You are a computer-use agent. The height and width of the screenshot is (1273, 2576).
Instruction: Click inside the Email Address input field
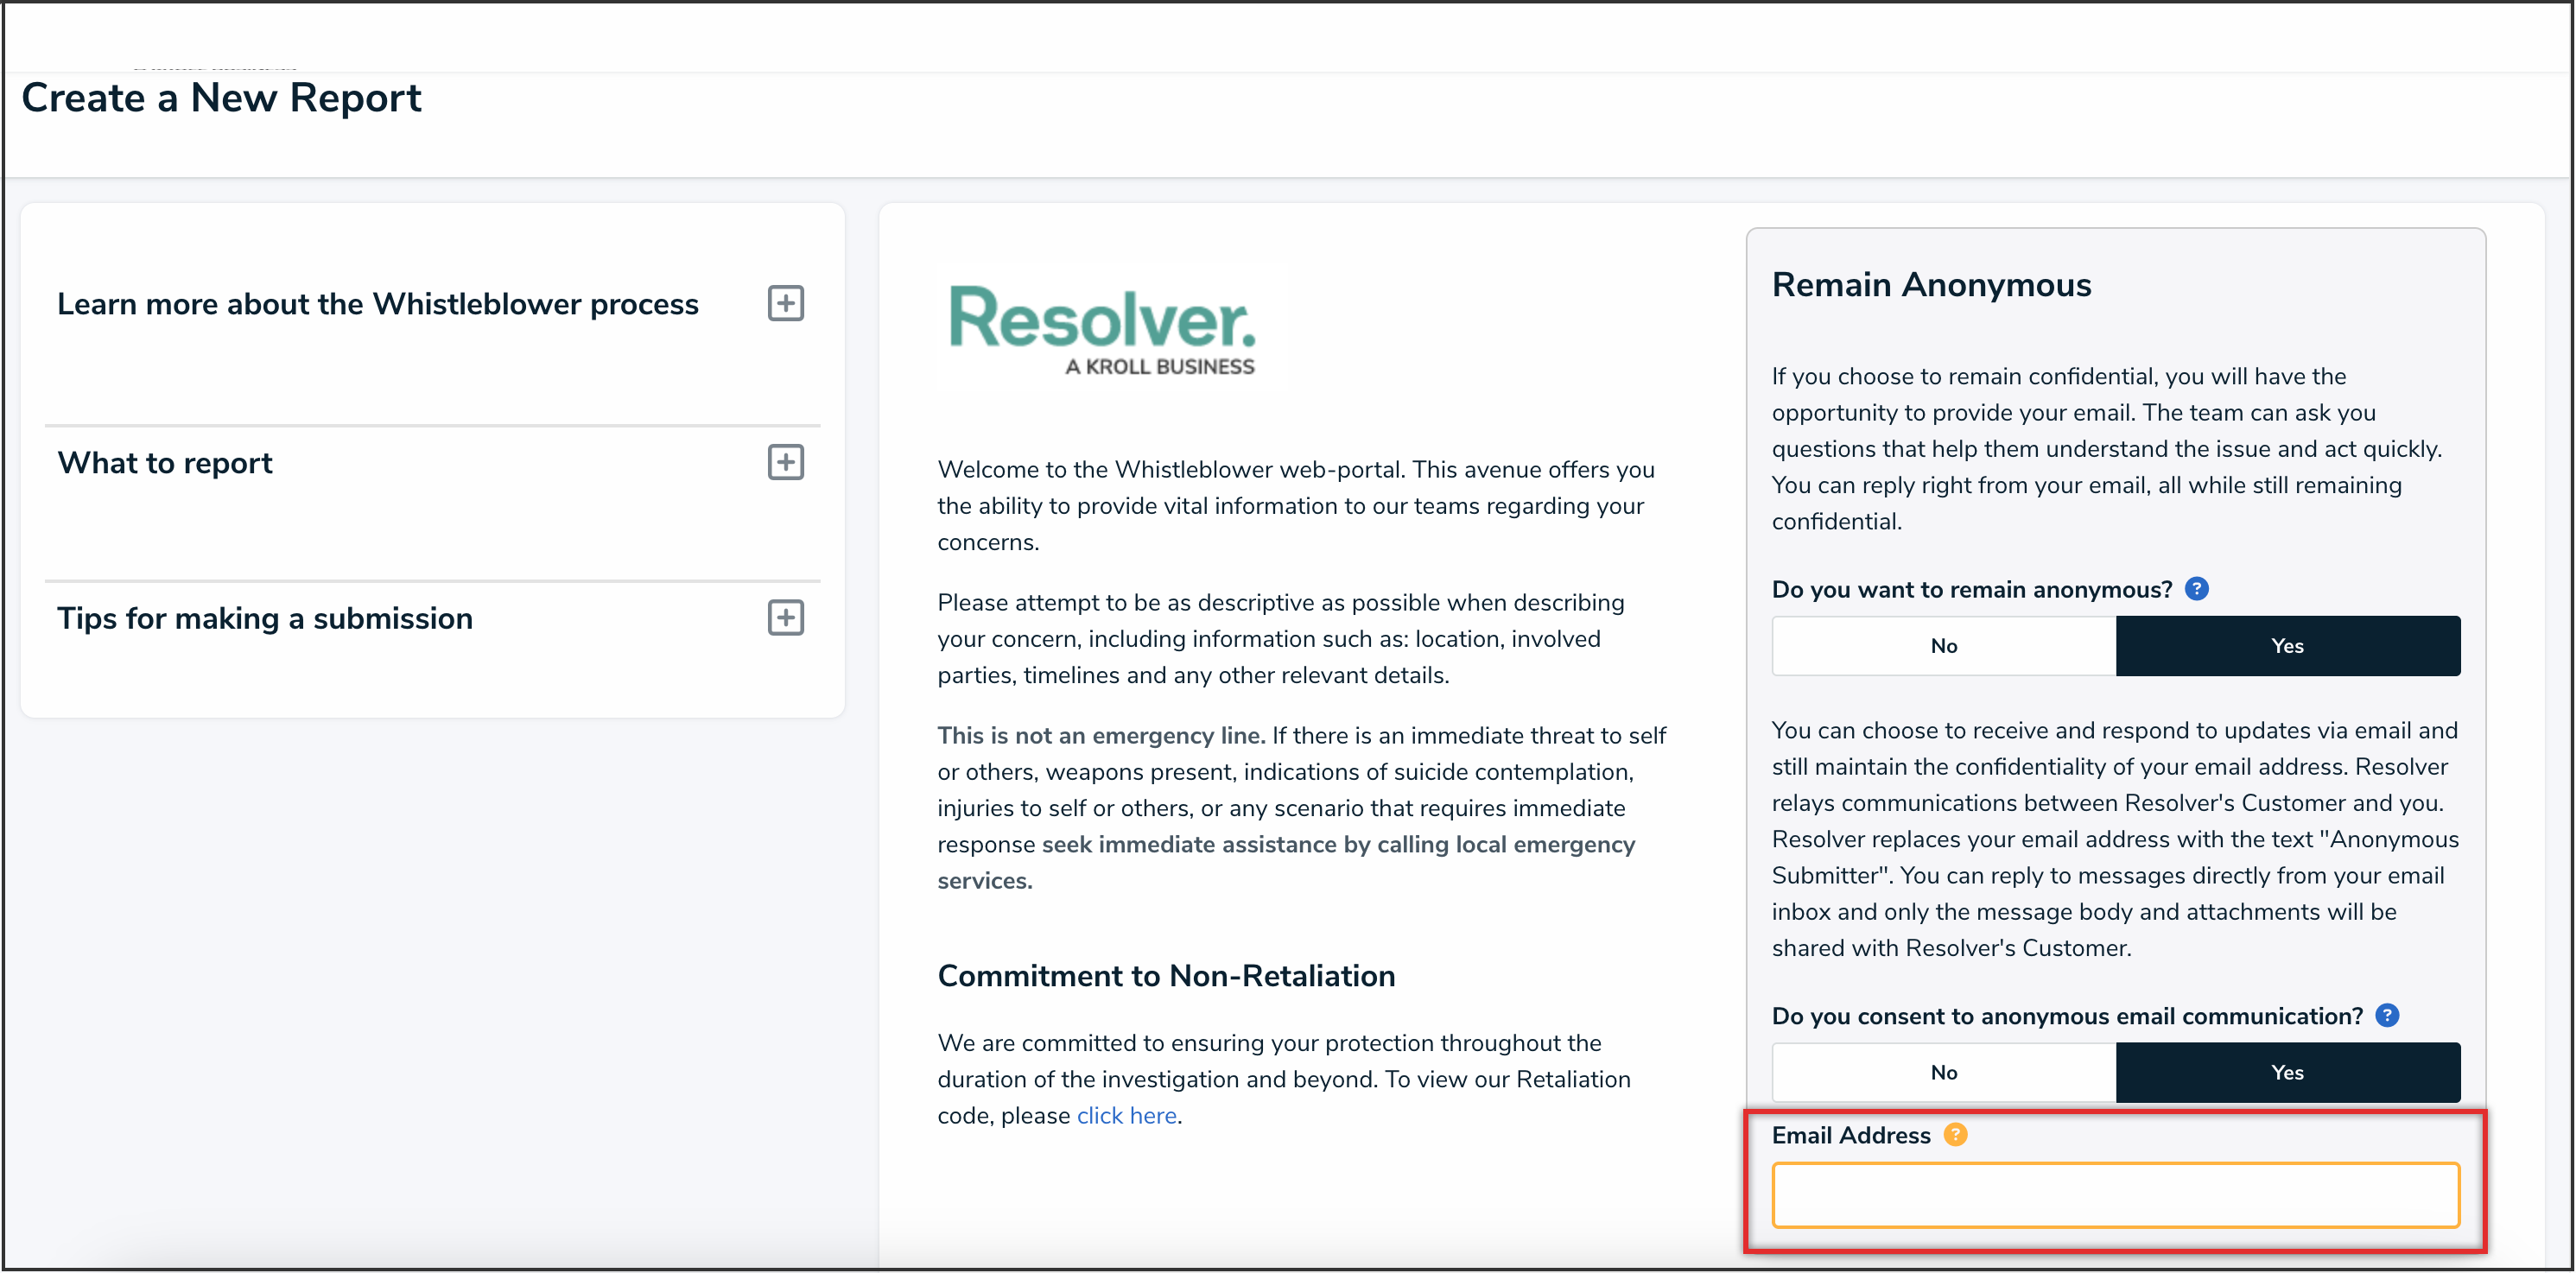[x=2115, y=1195]
